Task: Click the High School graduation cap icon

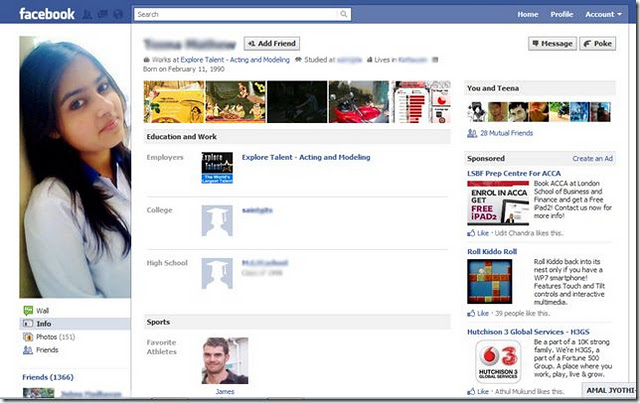Action: point(217,274)
